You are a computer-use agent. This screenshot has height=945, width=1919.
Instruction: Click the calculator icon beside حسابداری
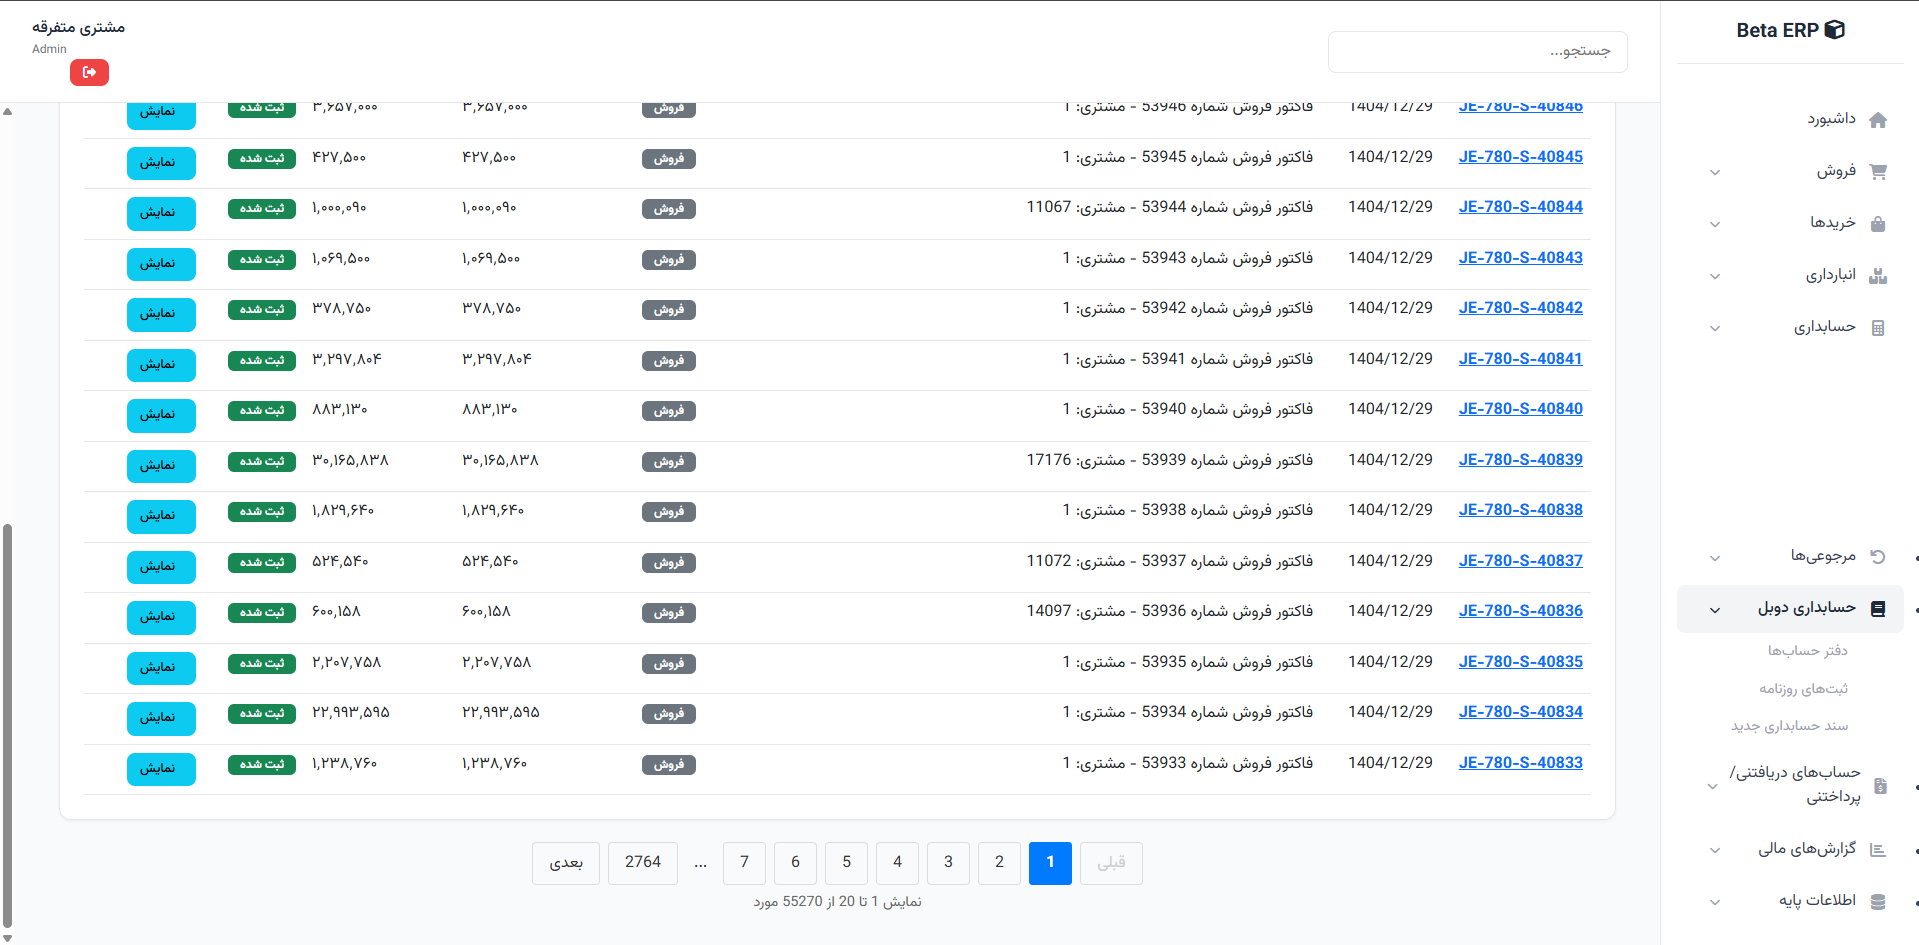pyautogui.click(x=1878, y=327)
